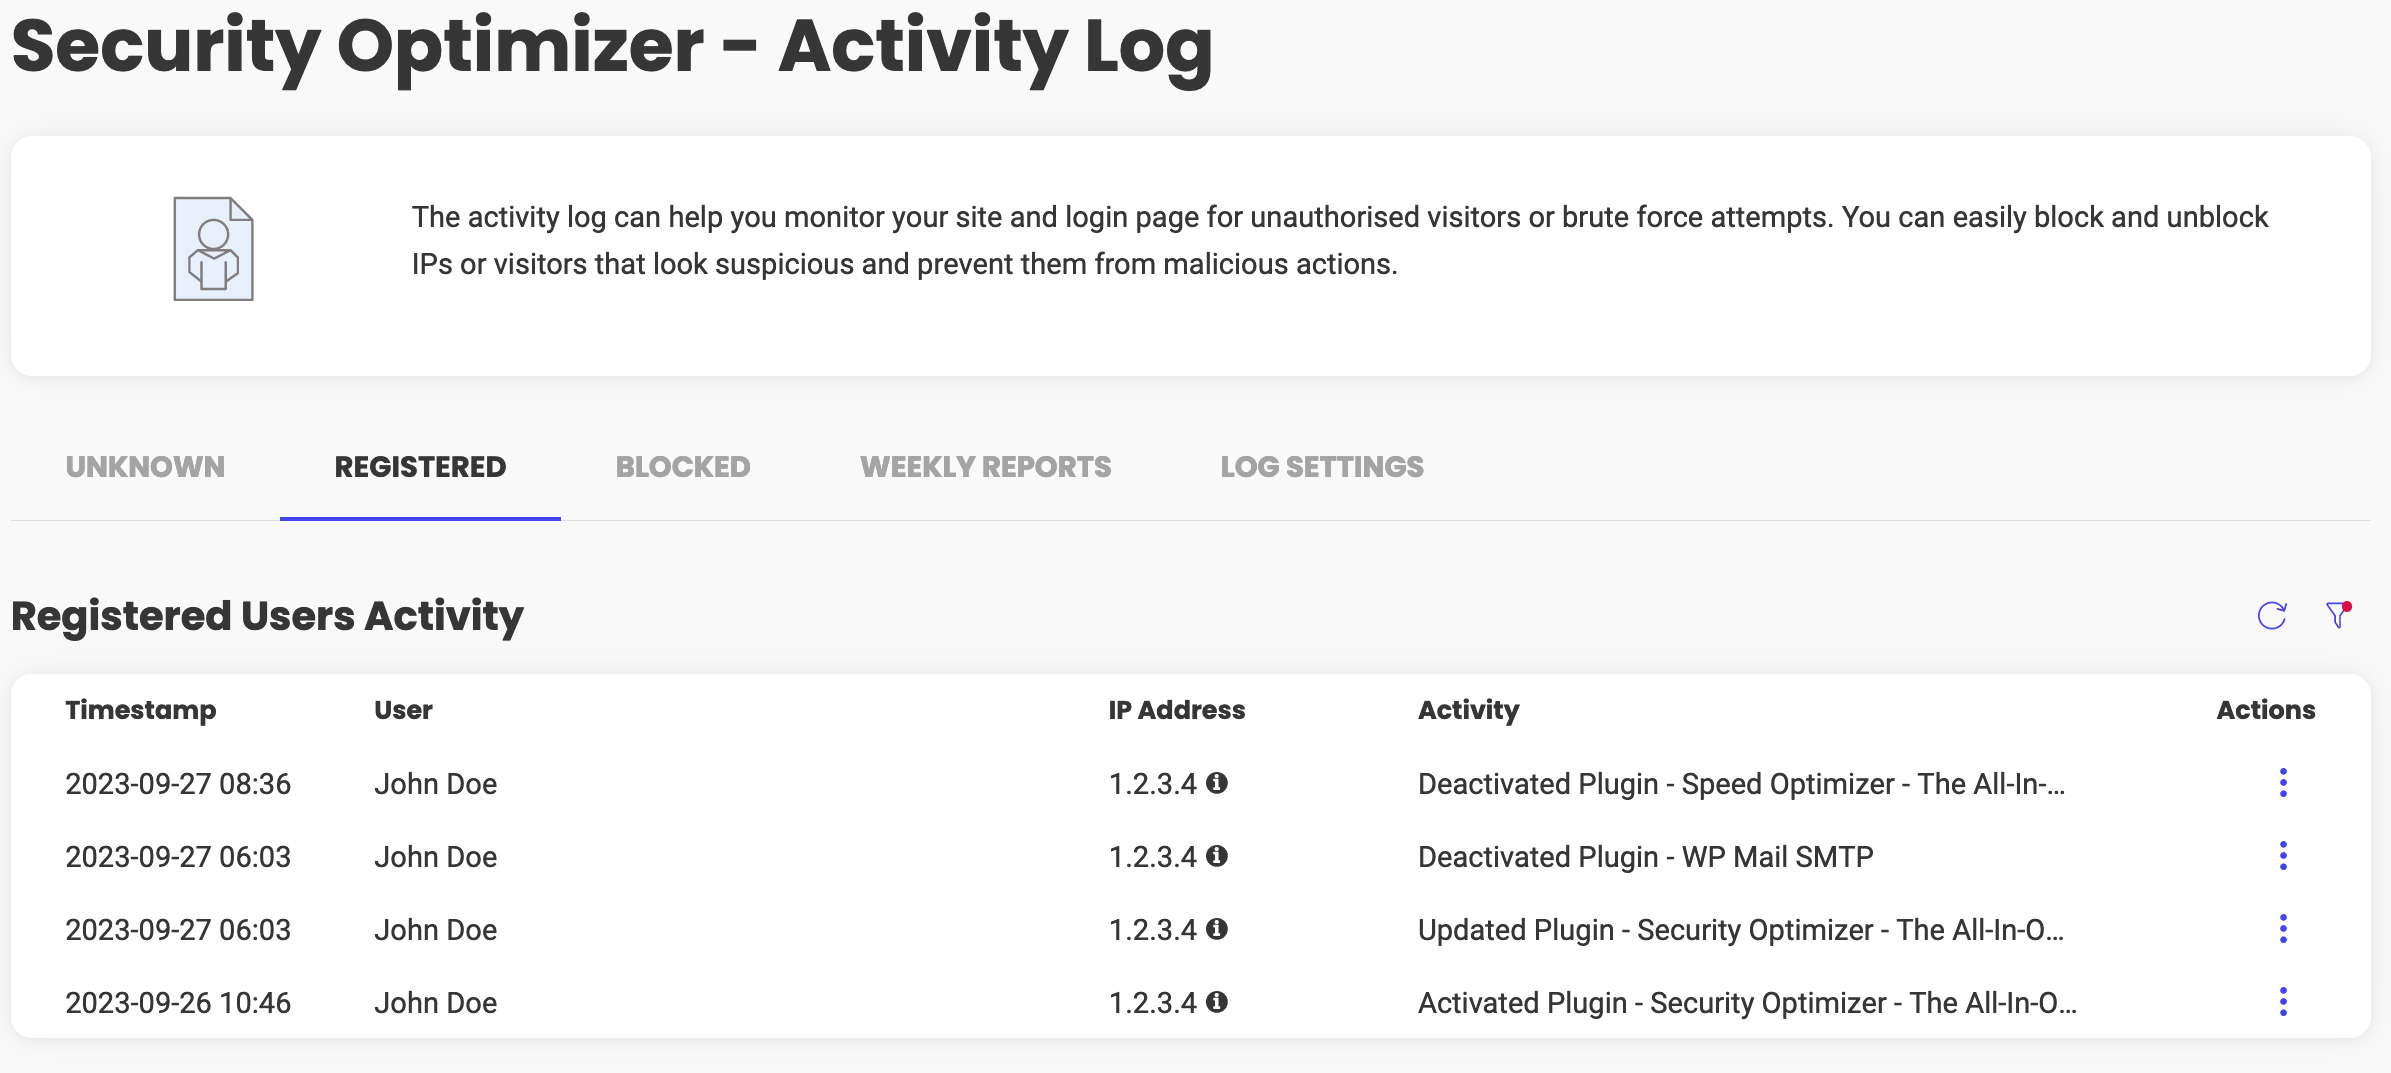Open actions menu for Deactivated Plugin Speed Optimizer row

(2283, 783)
